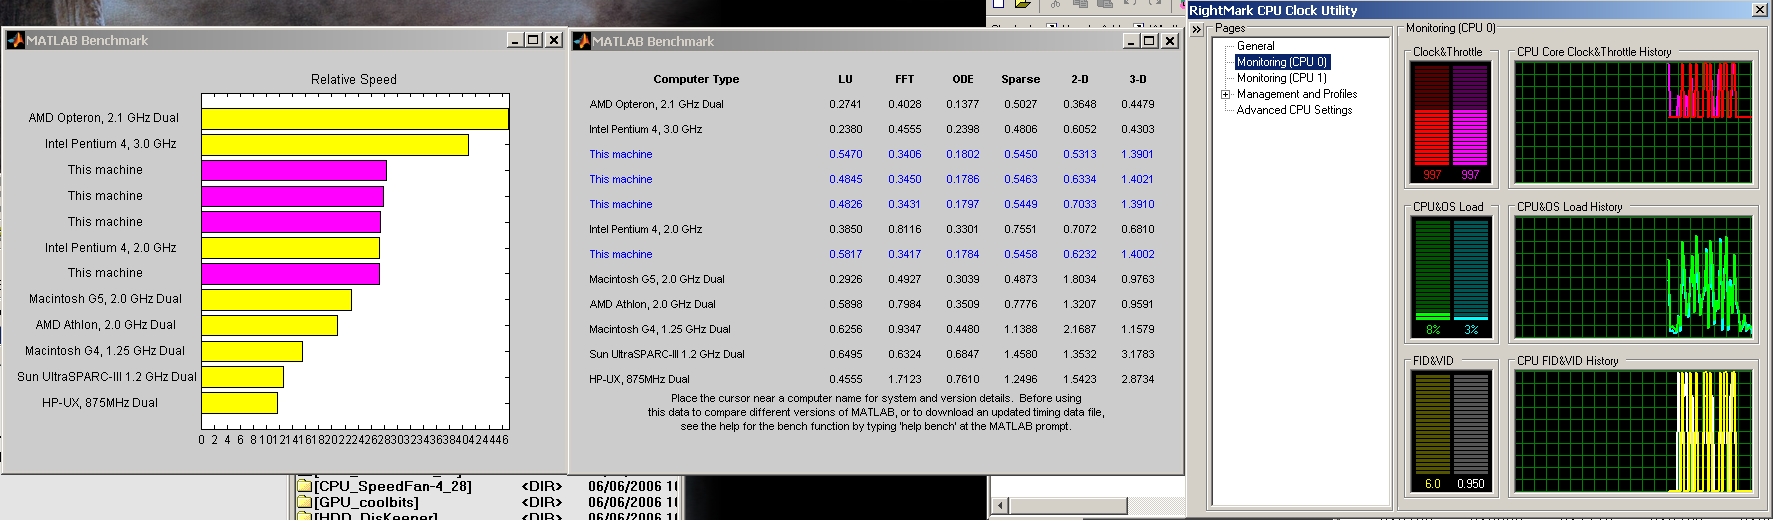The image size is (1773, 525).
Task: Maximize the Relative Speed chart window
Action: tap(534, 40)
